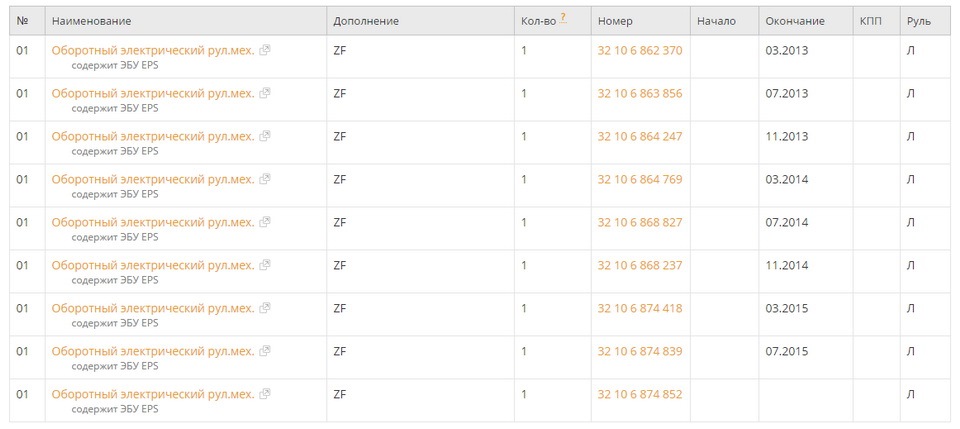
Task: Open part number 32 10 6 862 370
Action: (x=640, y=51)
